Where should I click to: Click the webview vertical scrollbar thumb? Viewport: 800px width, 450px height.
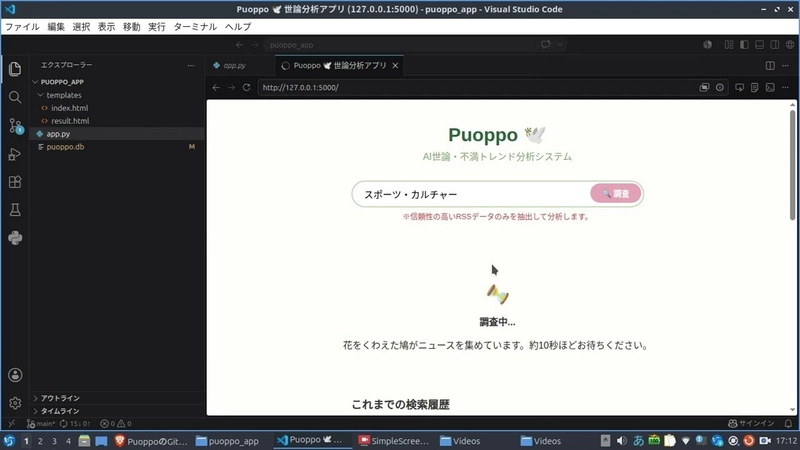[x=792, y=164]
